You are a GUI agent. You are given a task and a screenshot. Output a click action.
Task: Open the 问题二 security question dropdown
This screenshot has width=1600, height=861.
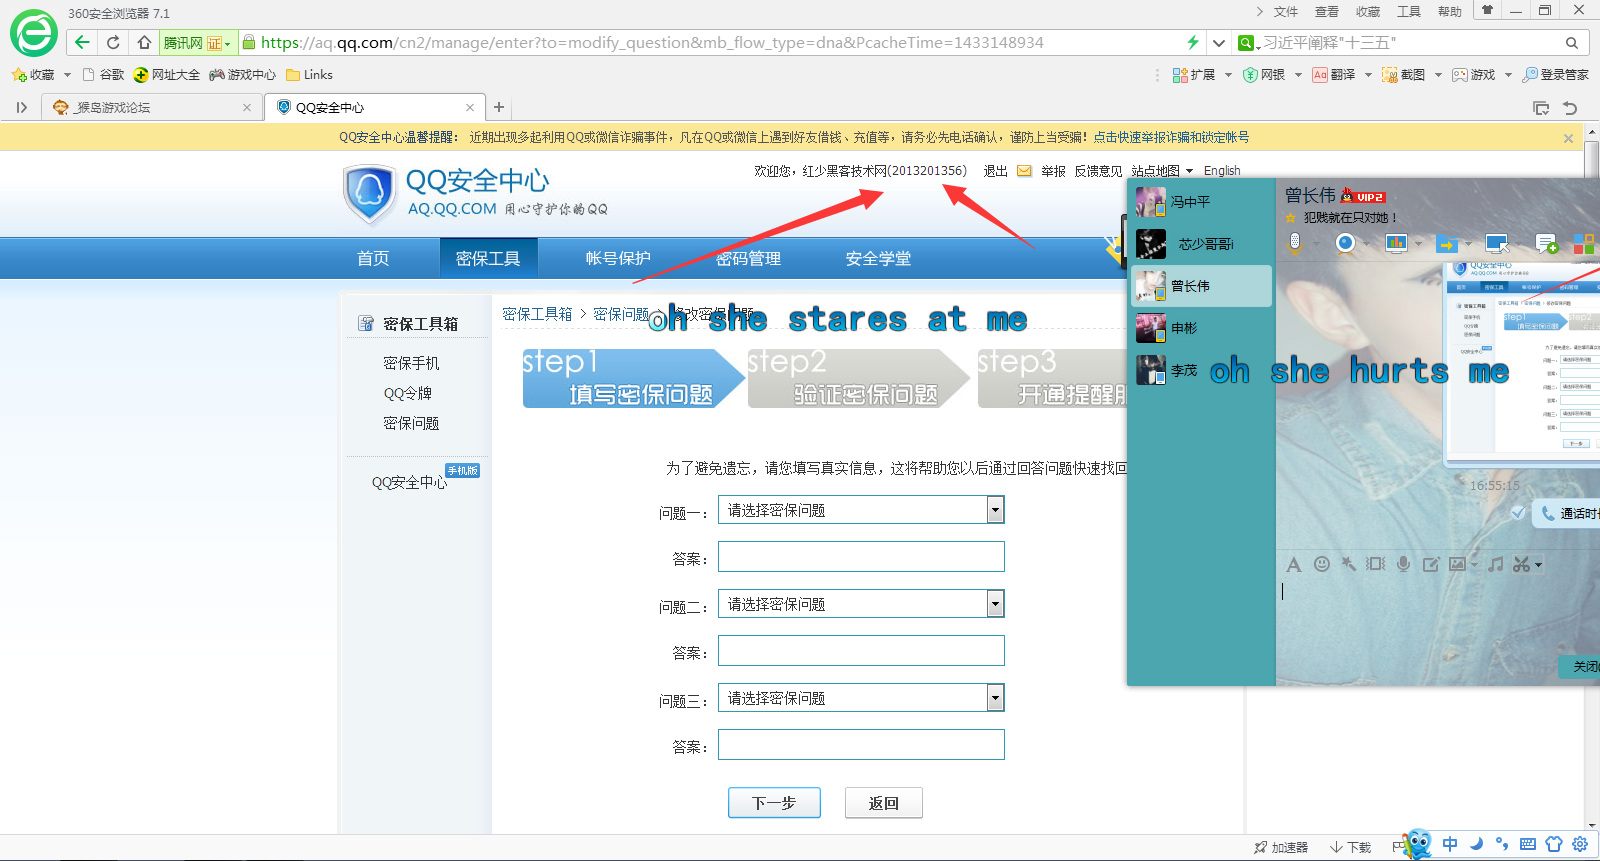pyautogui.click(x=861, y=604)
